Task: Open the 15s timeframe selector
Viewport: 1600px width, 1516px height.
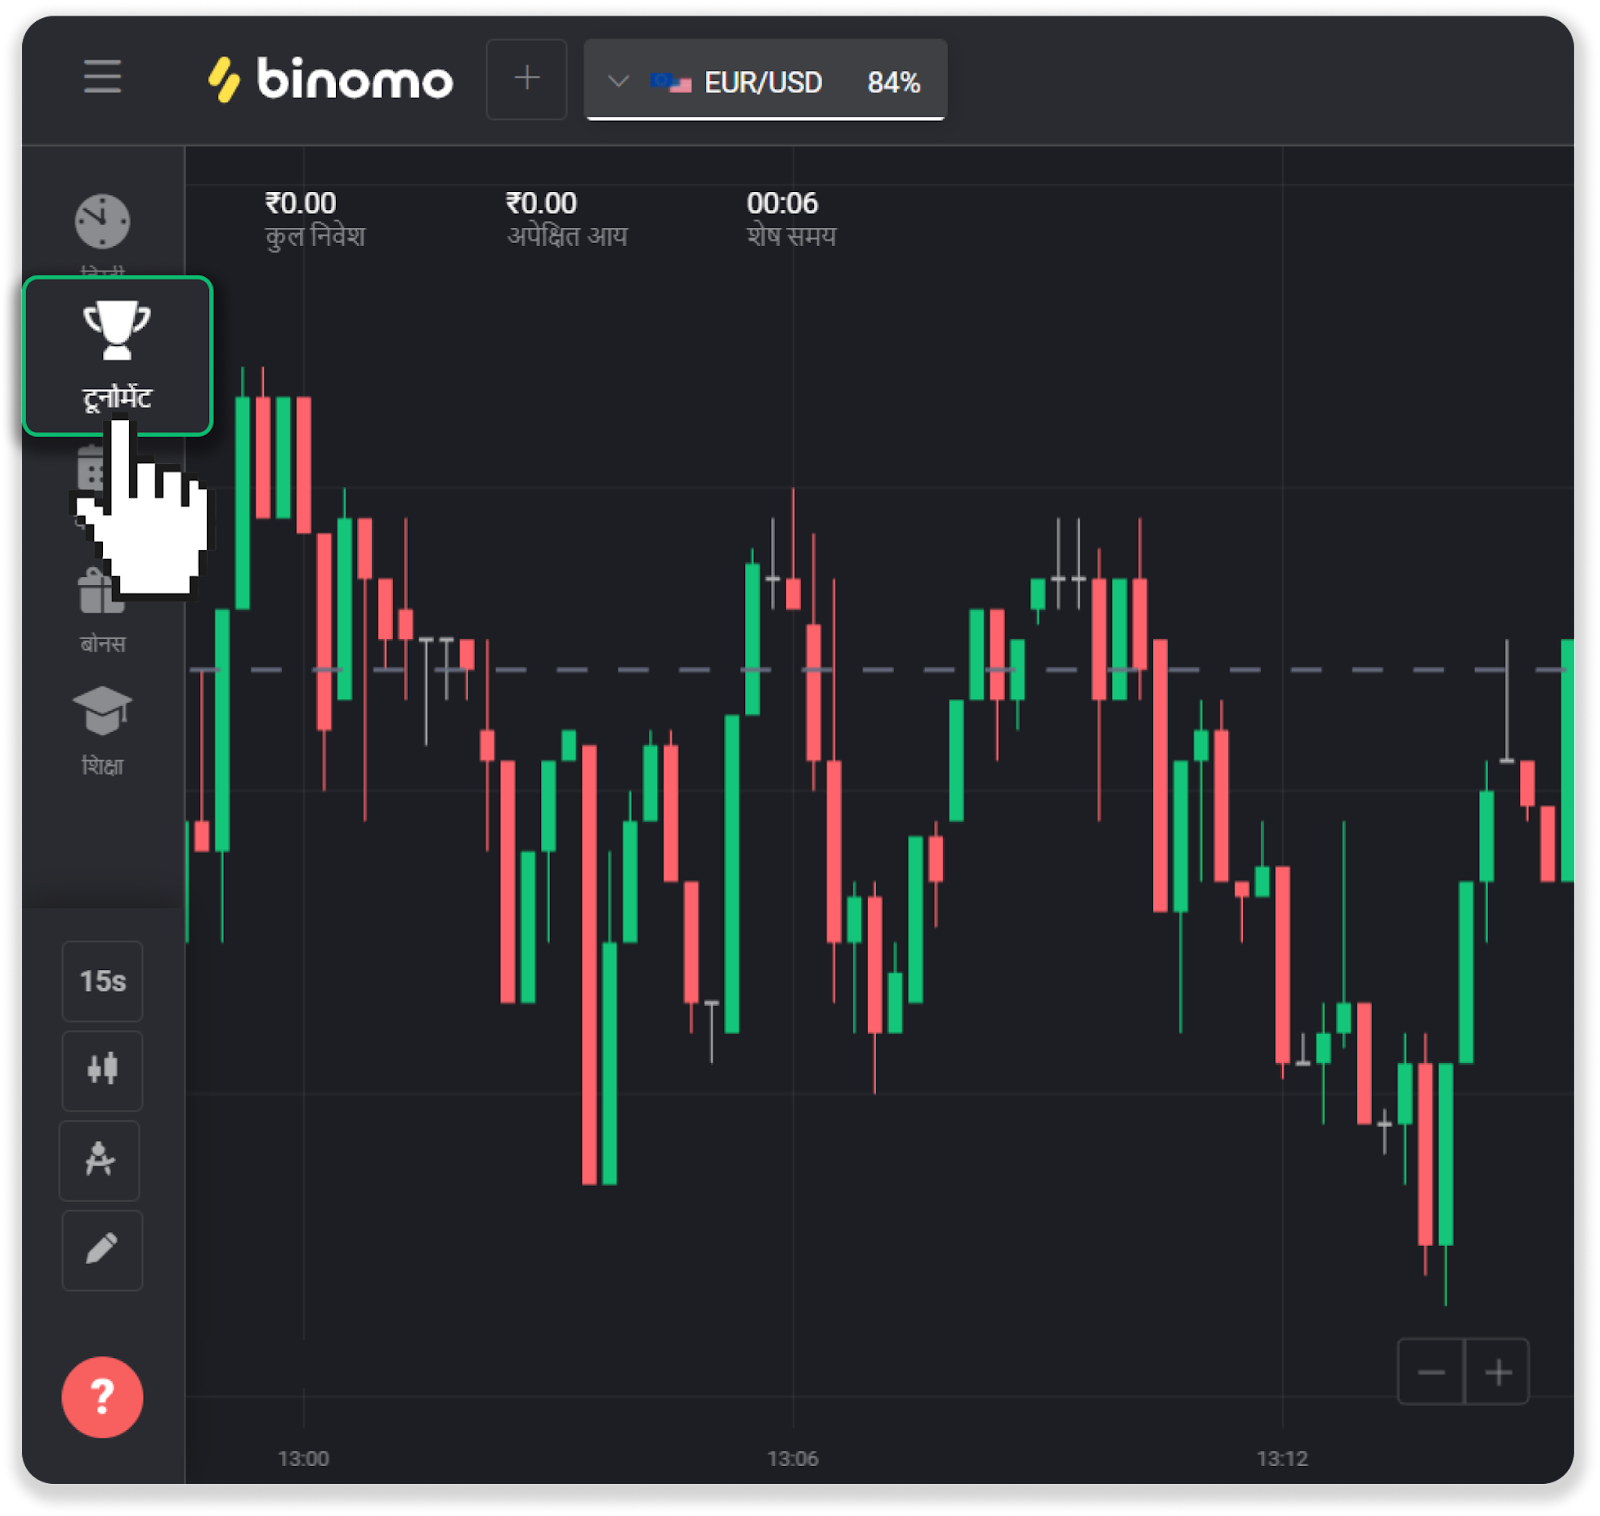Action: [x=102, y=981]
